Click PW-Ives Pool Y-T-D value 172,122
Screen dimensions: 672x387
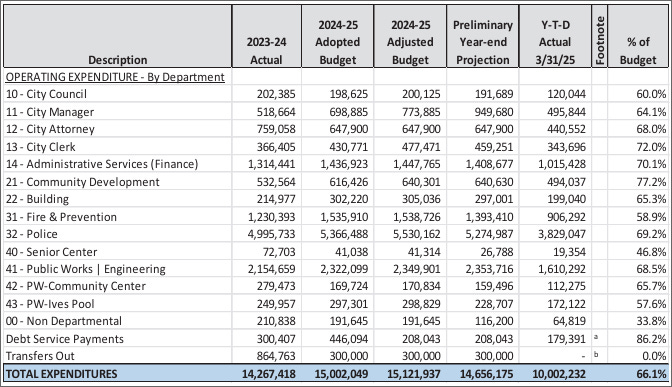[x=566, y=304]
